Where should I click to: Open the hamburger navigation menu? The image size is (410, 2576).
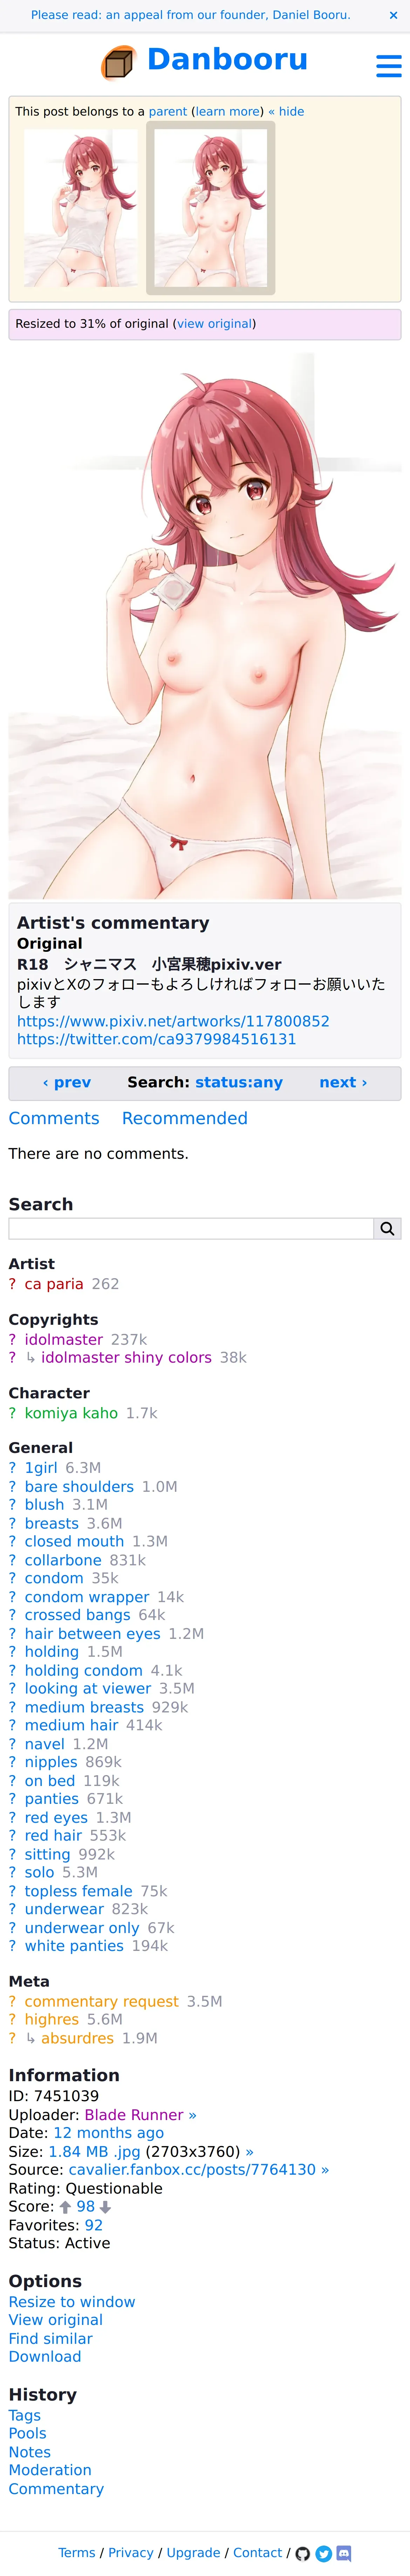coord(388,66)
